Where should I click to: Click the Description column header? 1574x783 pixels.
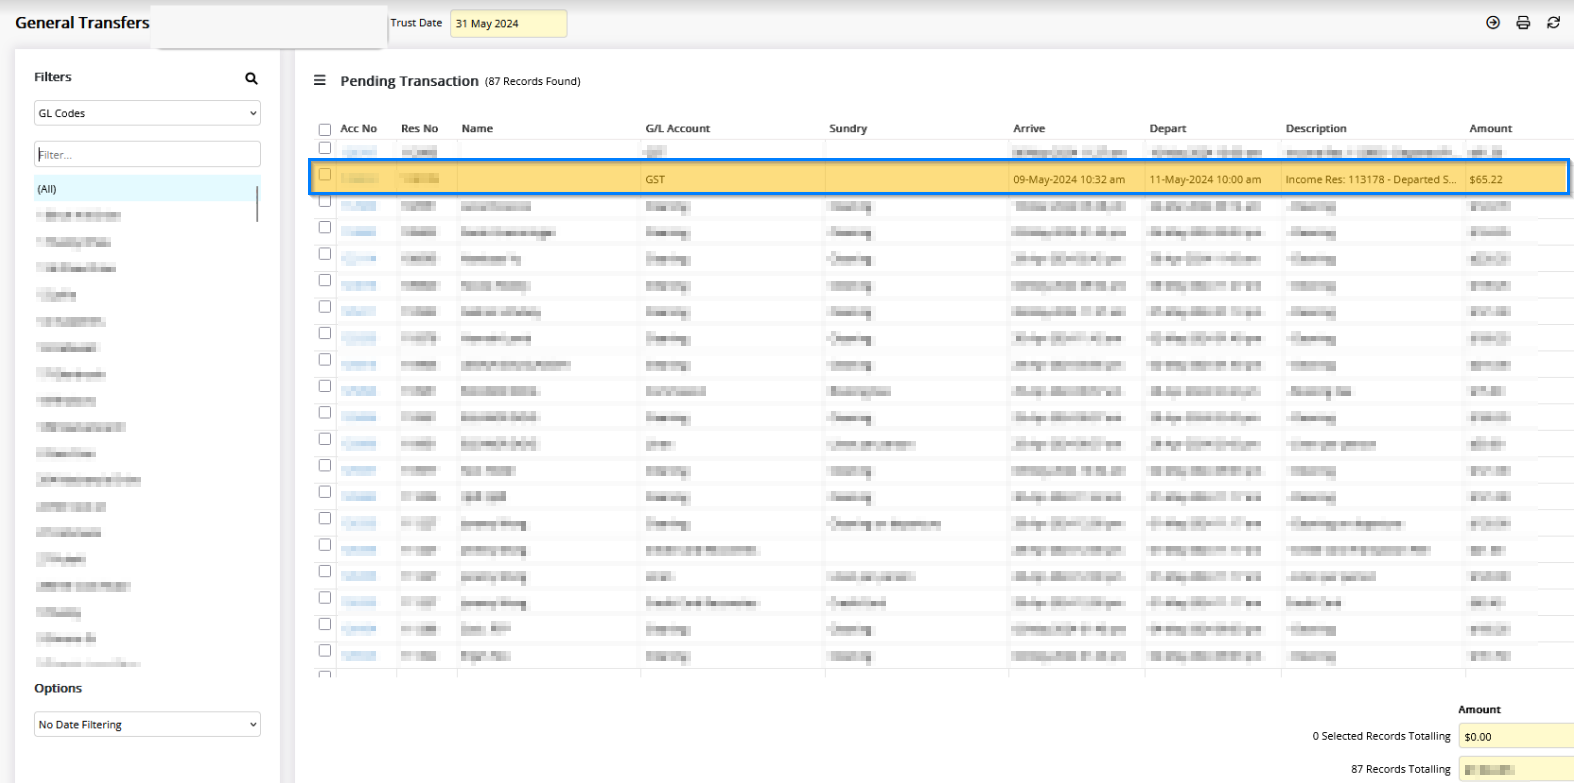pyautogui.click(x=1315, y=128)
